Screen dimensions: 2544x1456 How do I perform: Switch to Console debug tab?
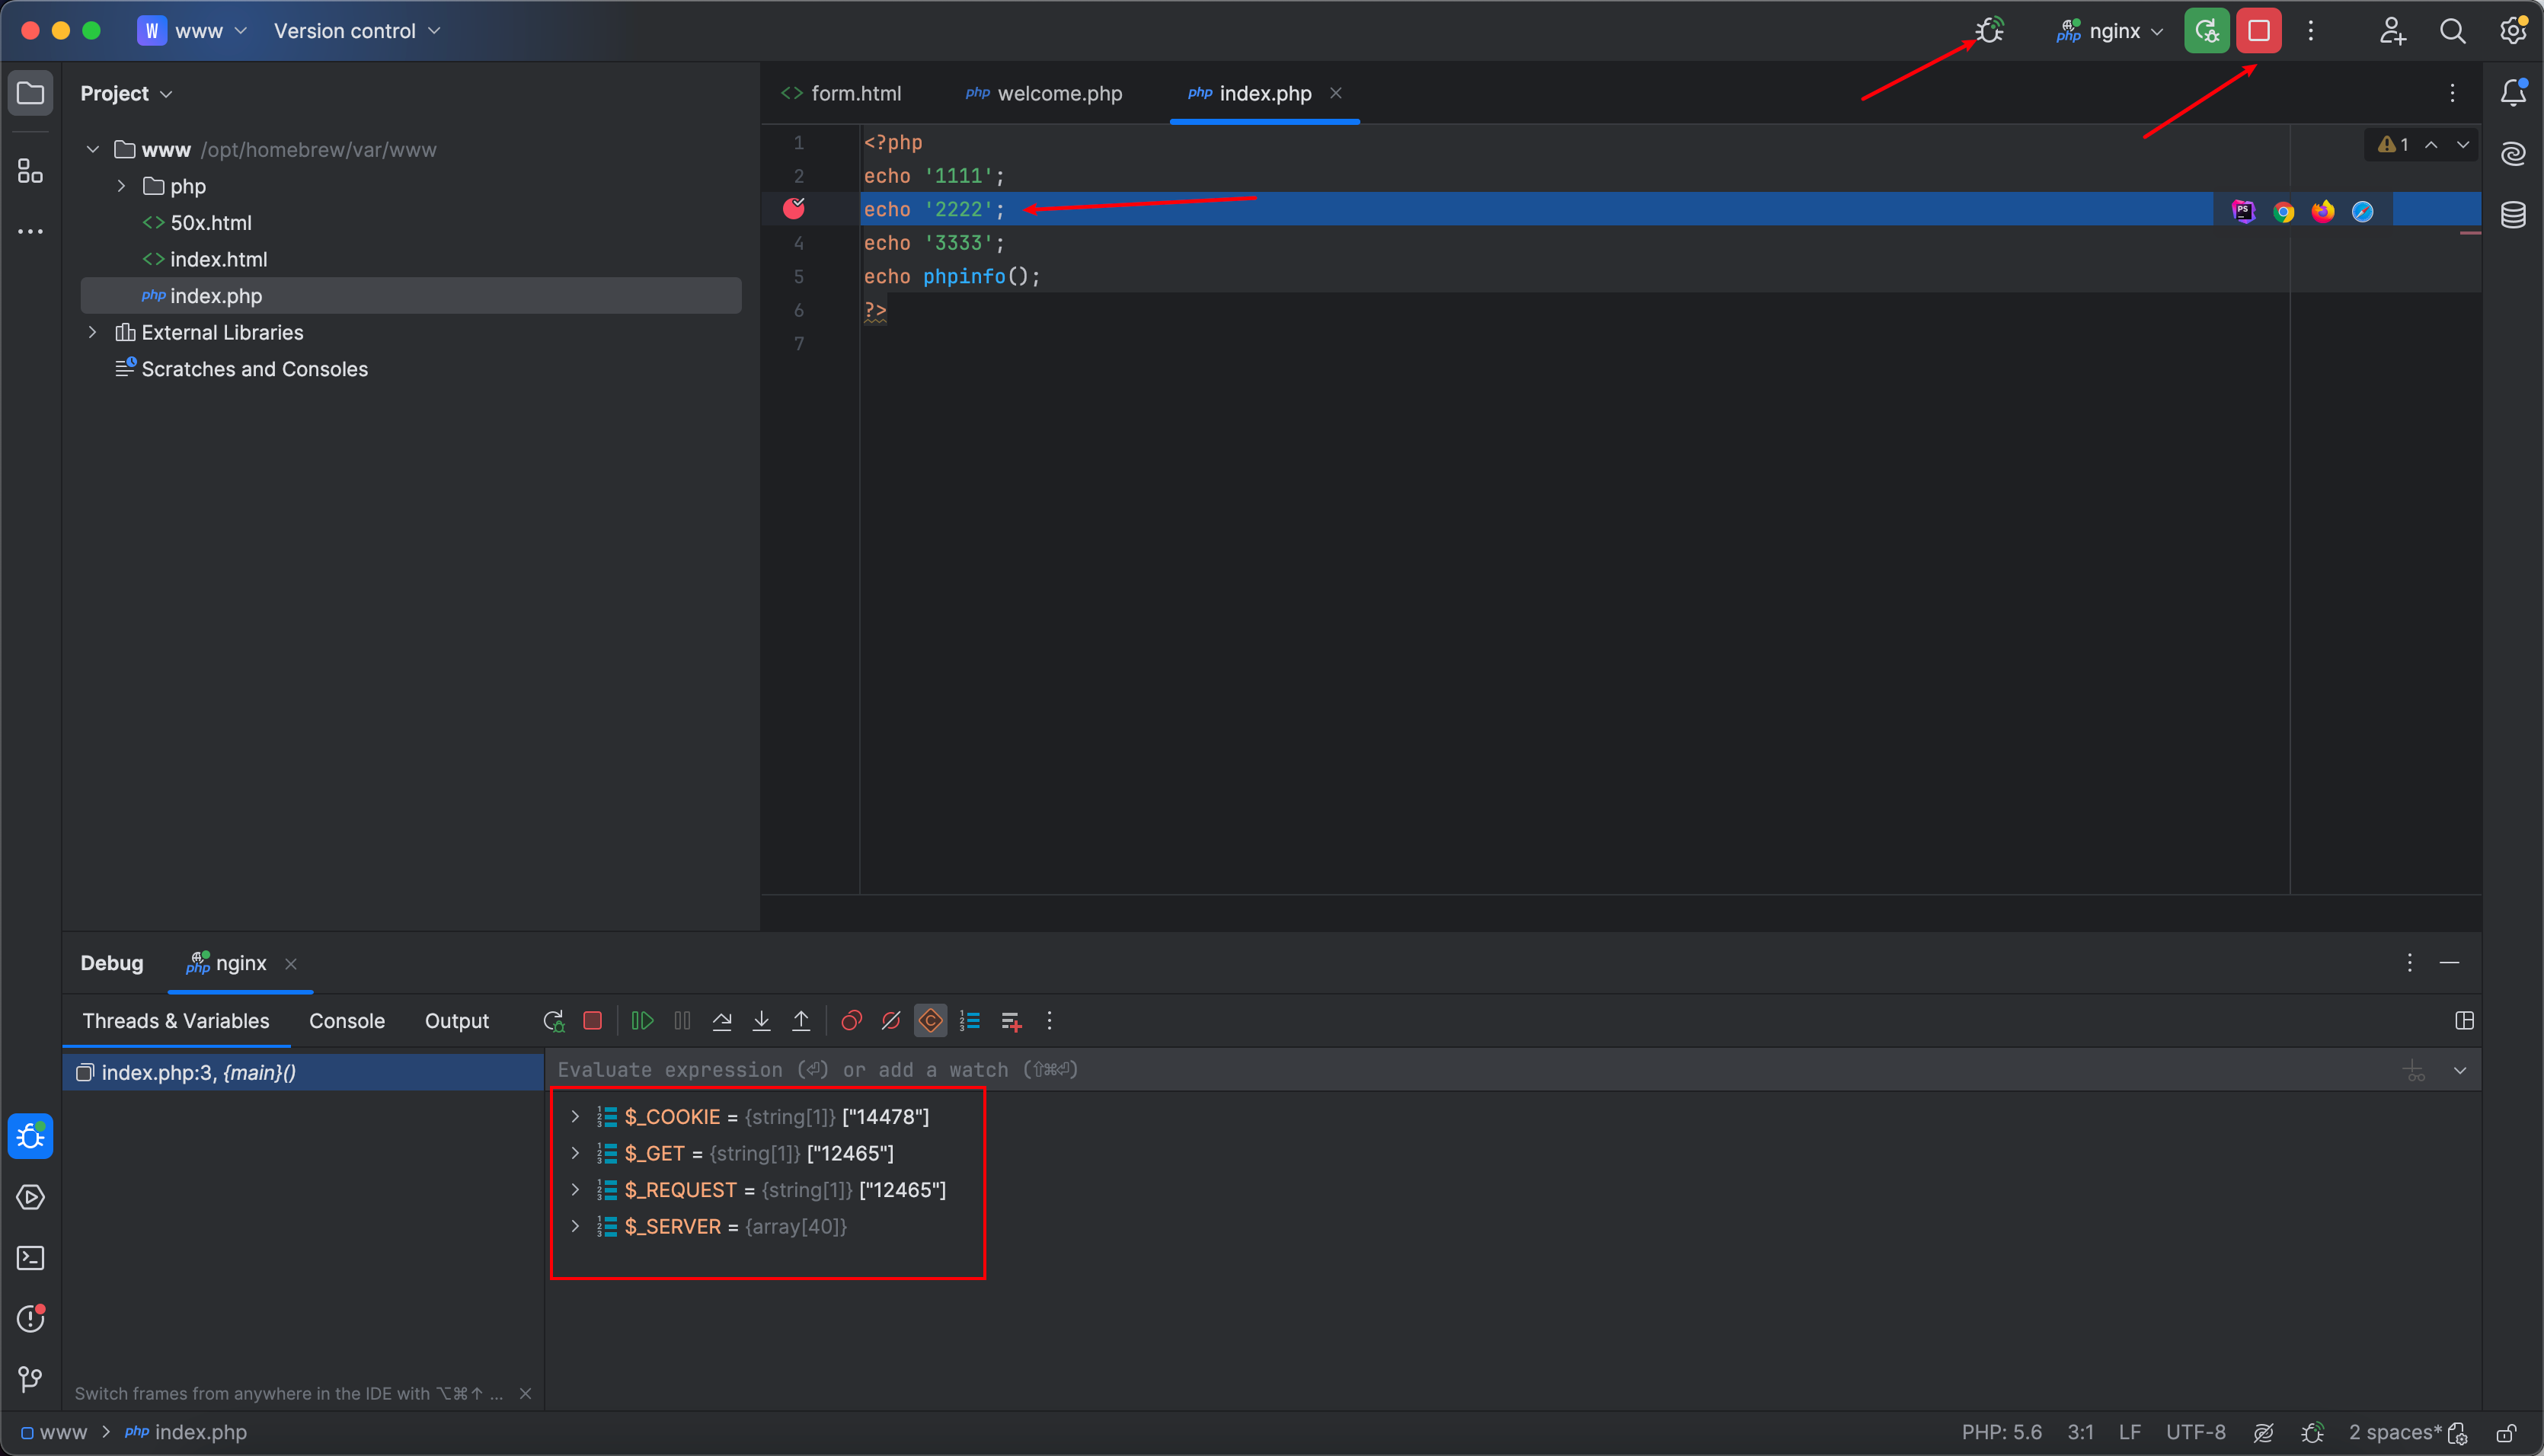pos(347,1021)
